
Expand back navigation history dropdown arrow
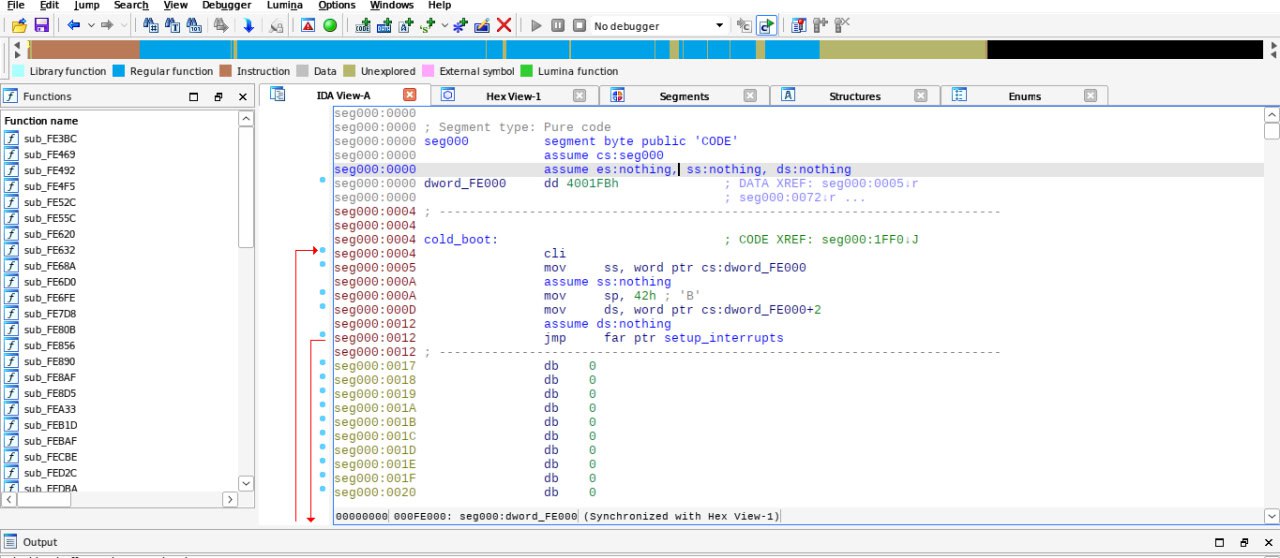(90, 25)
